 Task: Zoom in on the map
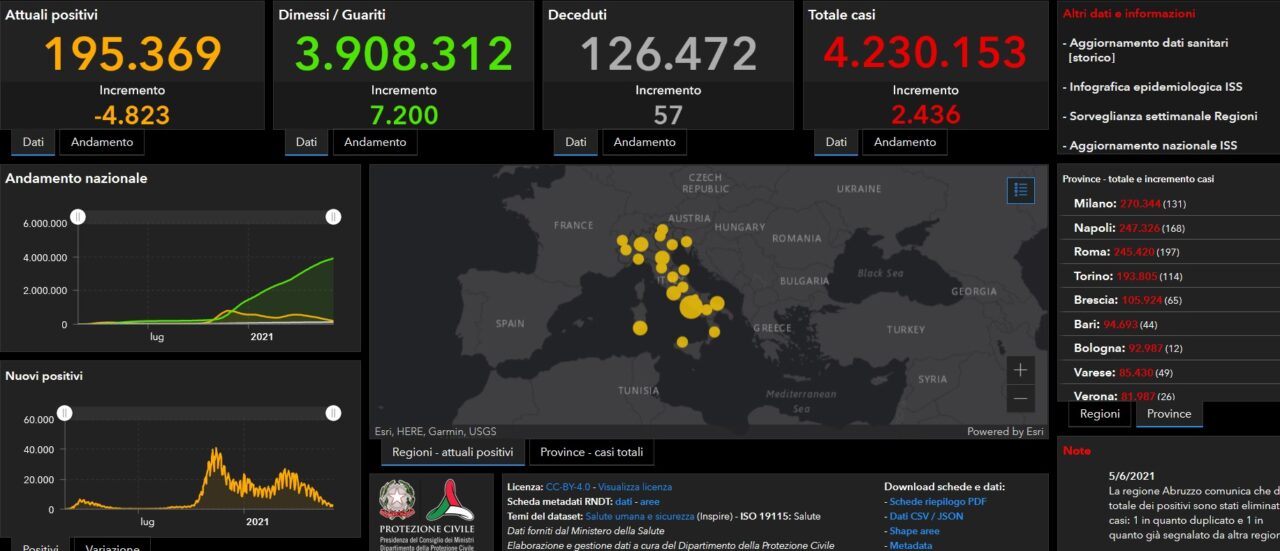(1020, 370)
